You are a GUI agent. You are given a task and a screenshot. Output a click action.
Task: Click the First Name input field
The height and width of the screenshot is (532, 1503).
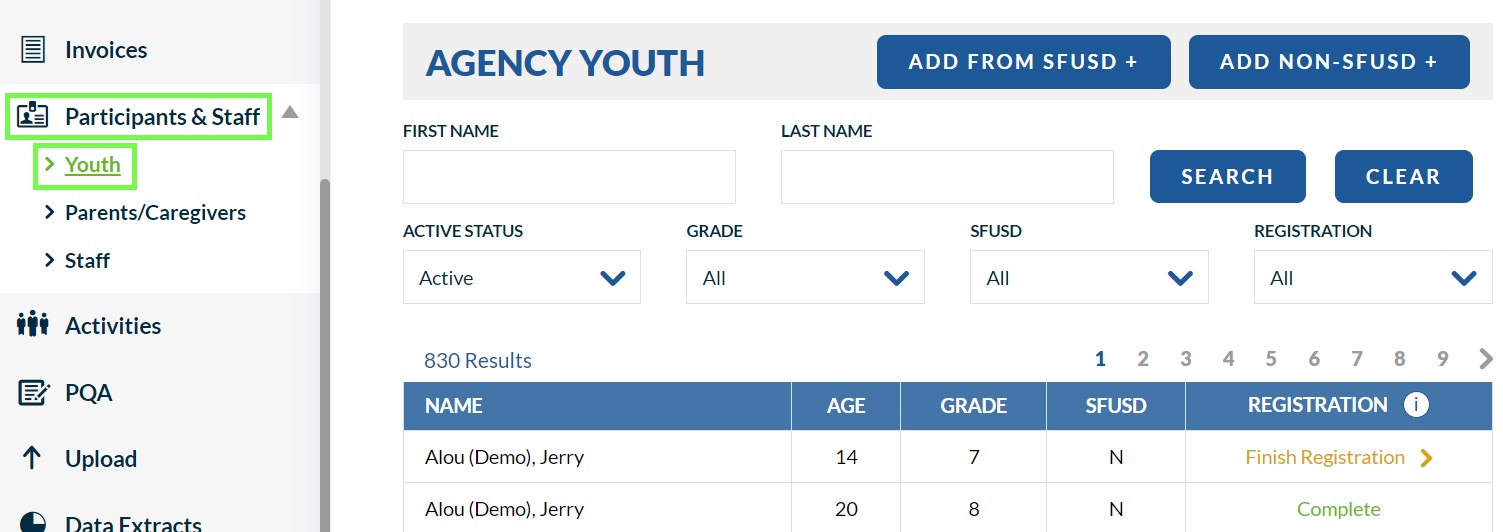tap(569, 177)
